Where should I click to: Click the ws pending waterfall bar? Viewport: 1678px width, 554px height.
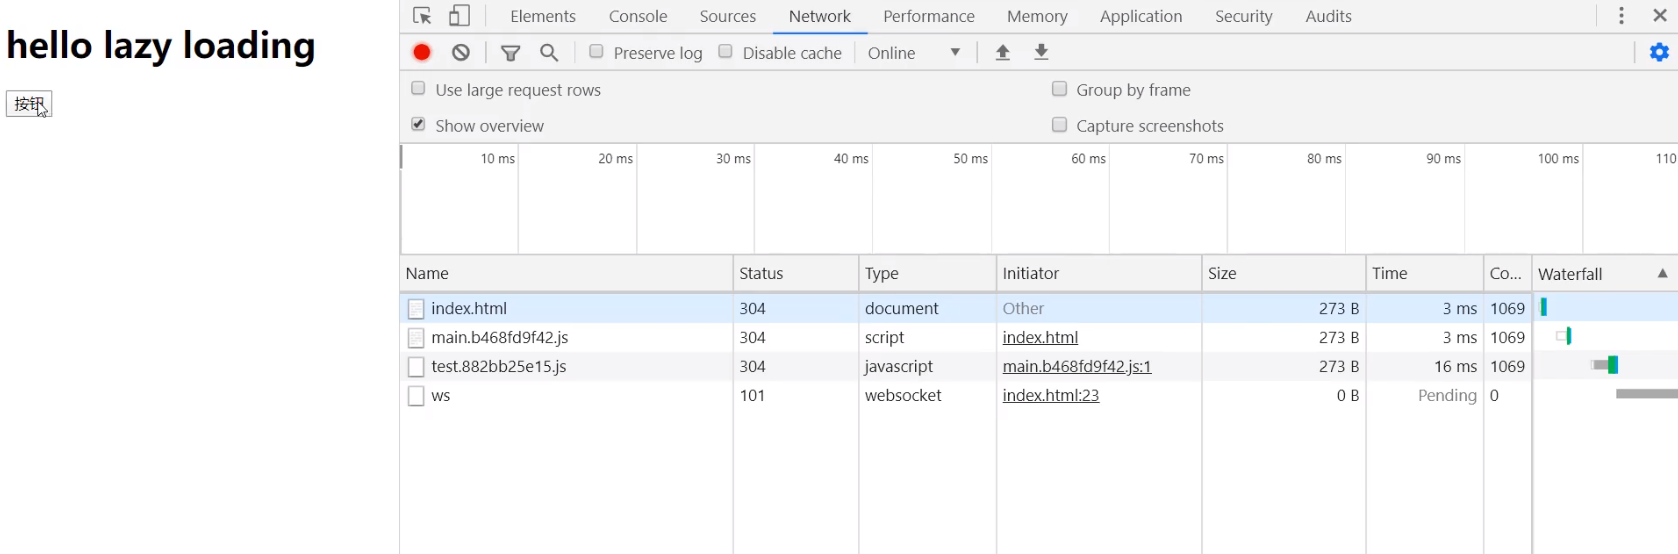(1646, 394)
